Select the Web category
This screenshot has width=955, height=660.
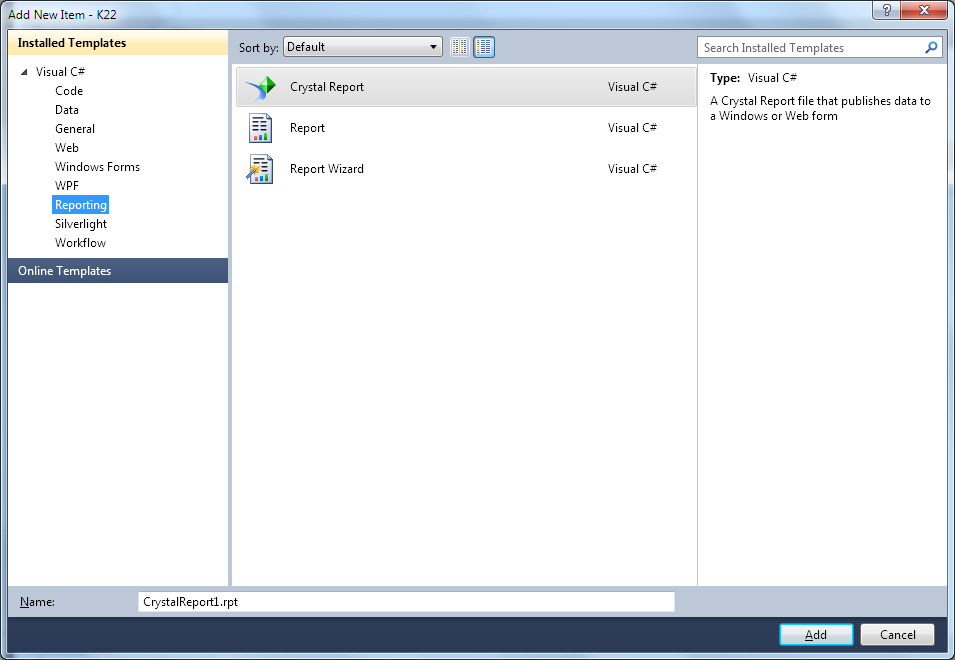click(67, 147)
